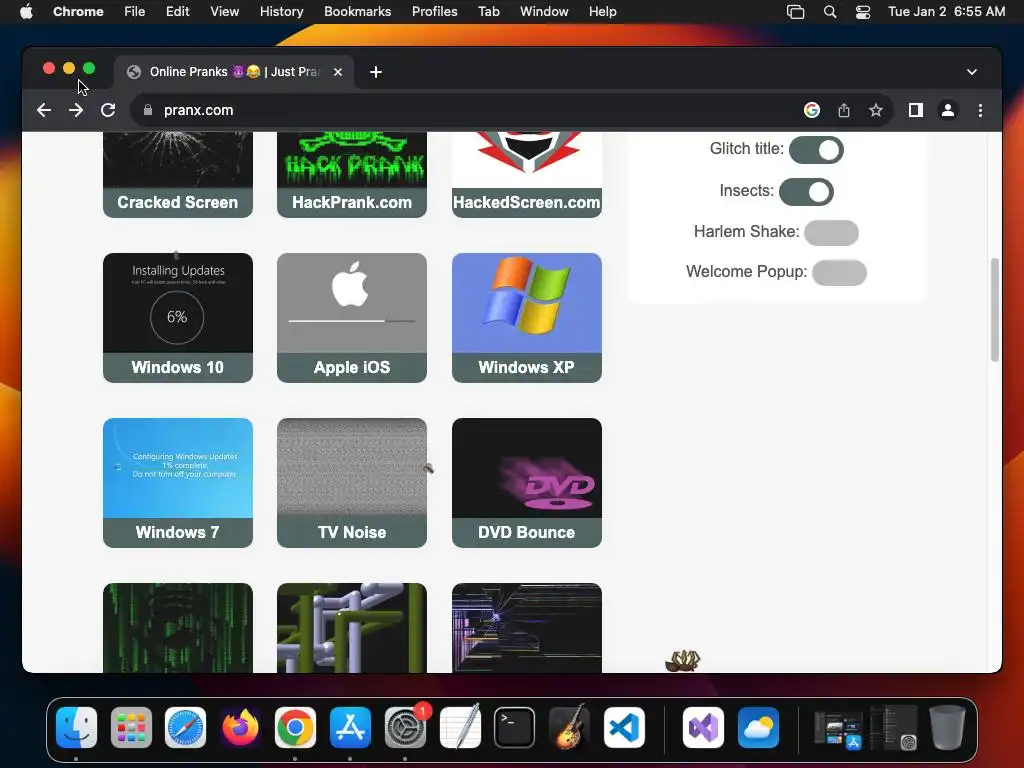Open App Store from the dock
1024x768 pixels.
pyautogui.click(x=350, y=727)
